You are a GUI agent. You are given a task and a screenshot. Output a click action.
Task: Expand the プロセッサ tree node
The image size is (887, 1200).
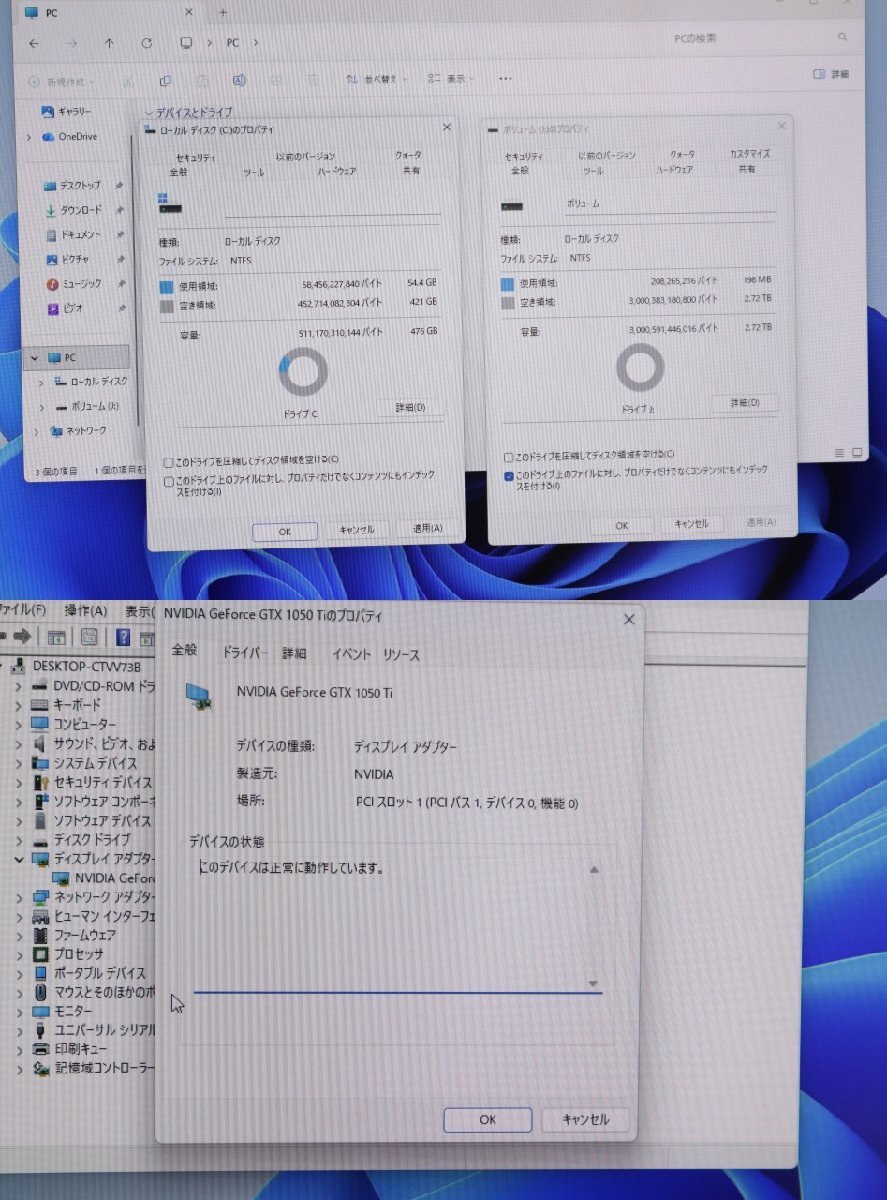[x=20, y=954]
